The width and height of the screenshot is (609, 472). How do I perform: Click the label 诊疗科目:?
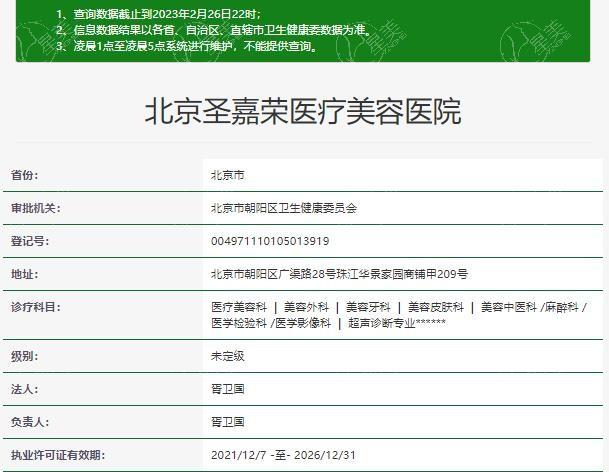pos(36,307)
